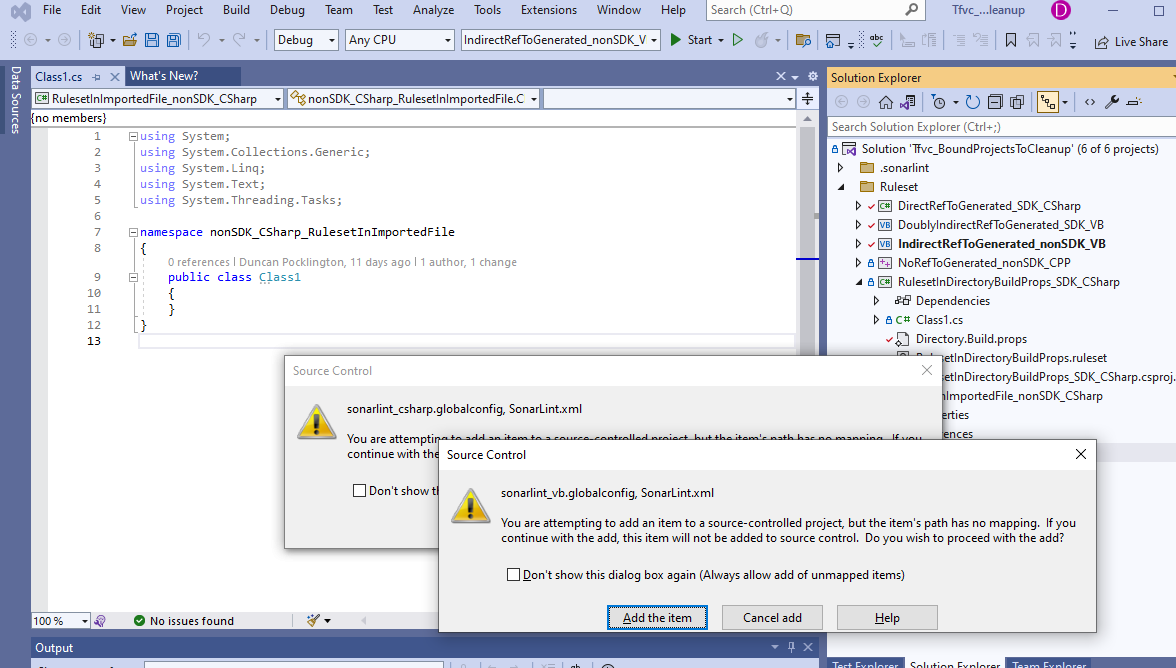The height and width of the screenshot is (668, 1176).
Task: Select the Save All toolbar icon
Action: coord(172,40)
